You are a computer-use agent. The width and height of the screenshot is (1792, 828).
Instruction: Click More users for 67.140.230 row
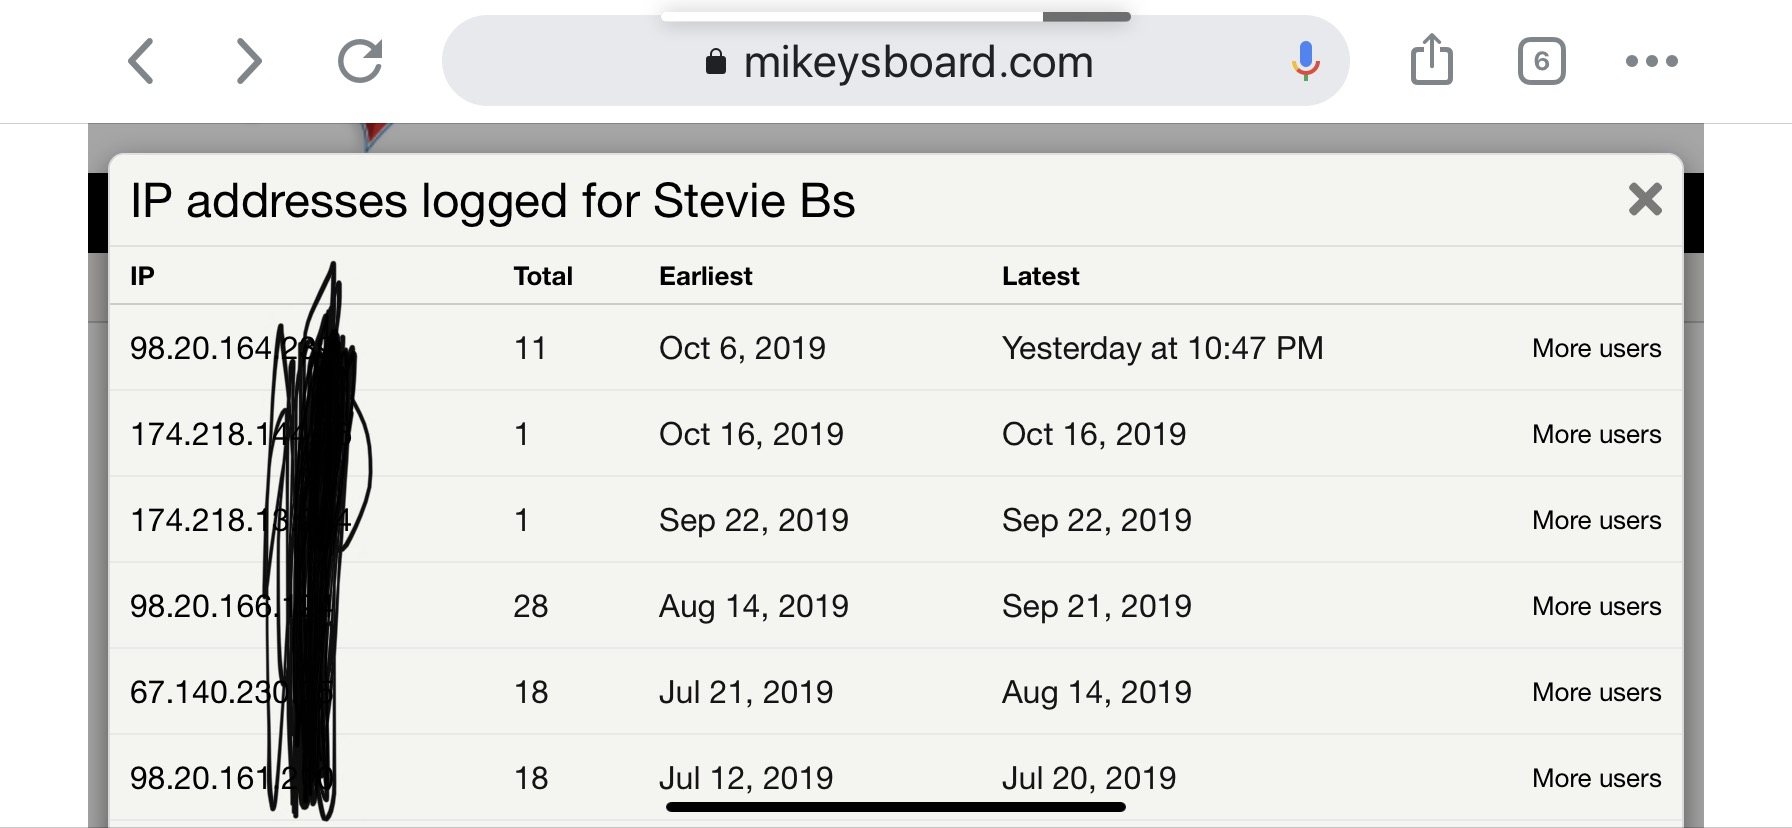tap(1596, 692)
